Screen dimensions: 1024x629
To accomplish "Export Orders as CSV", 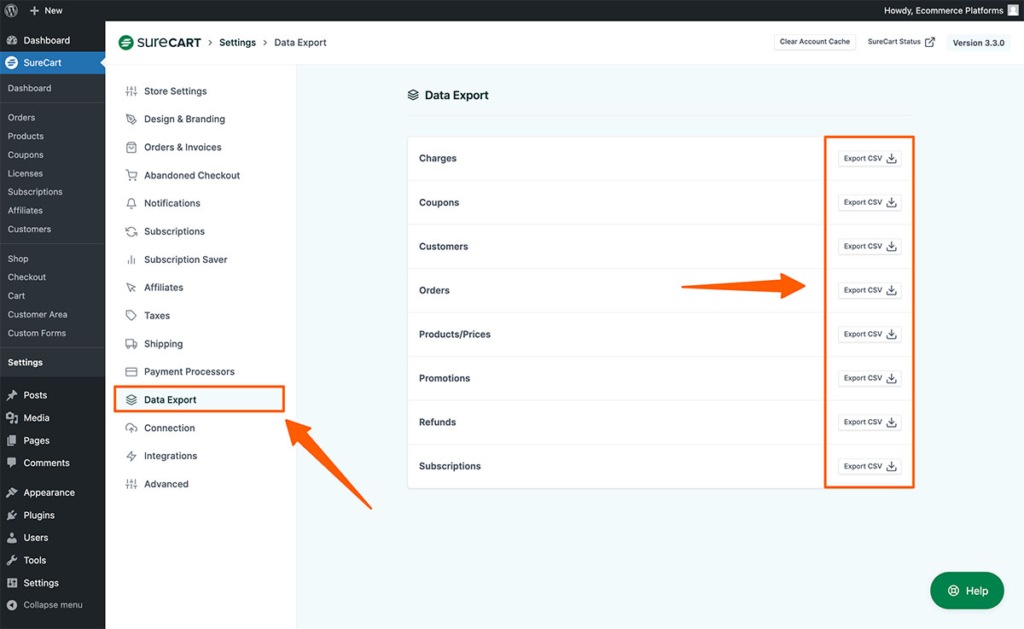I will (869, 290).
